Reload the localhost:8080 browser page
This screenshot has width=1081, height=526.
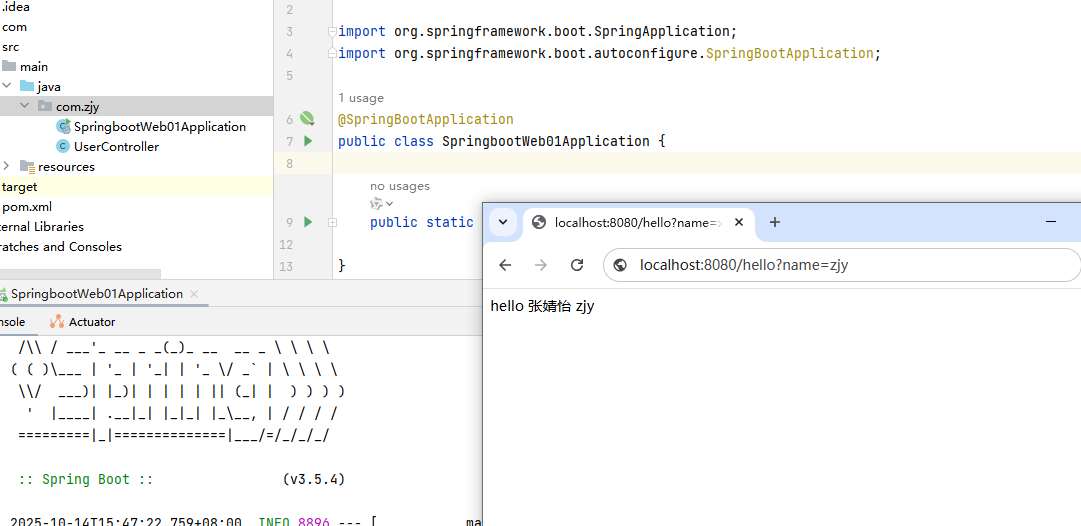click(577, 265)
